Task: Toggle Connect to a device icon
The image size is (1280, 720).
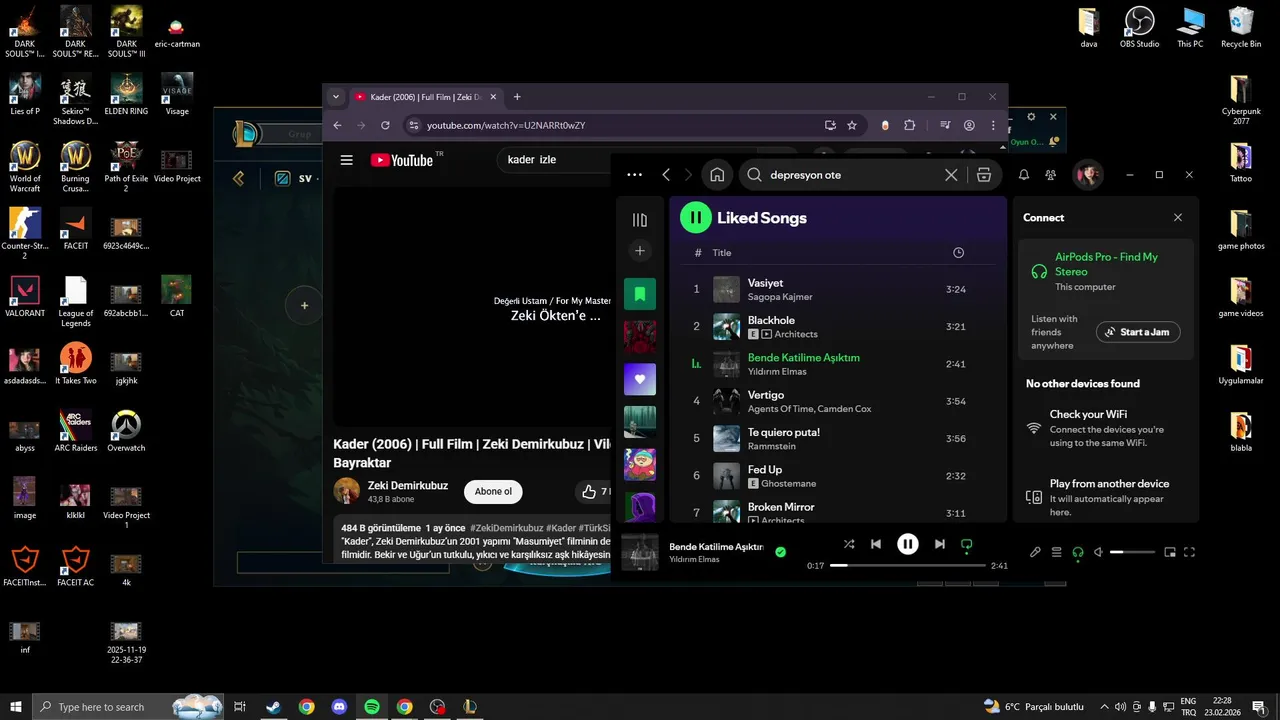Action: (1077, 552)
